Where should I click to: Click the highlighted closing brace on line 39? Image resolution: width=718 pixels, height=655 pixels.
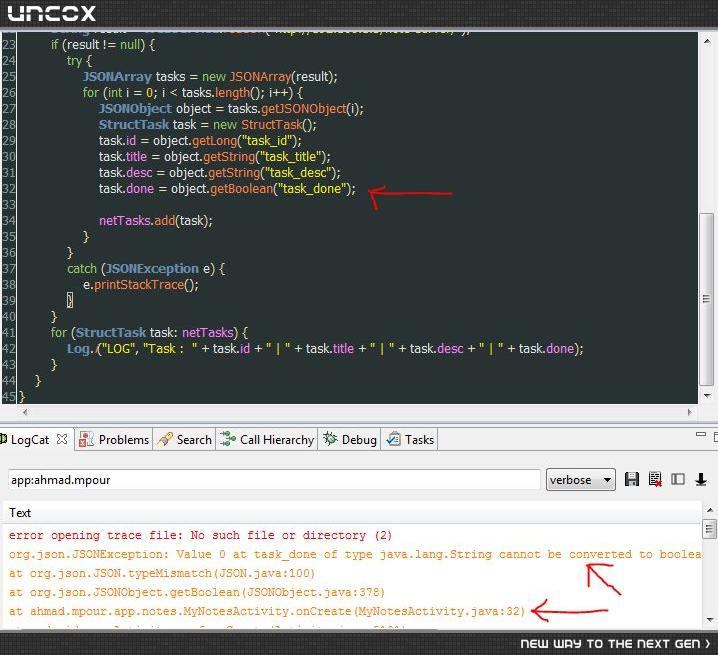(70, 300)
